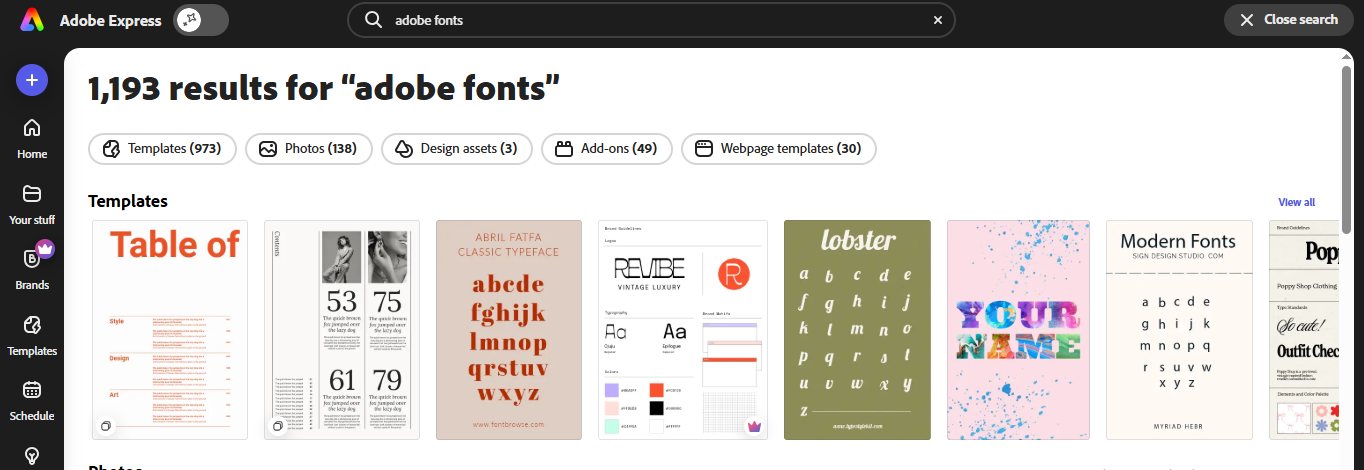Viewport: 1364px width, 470px height.
Task: Go to Home in sidebar
Action: [x=32, y=139]
